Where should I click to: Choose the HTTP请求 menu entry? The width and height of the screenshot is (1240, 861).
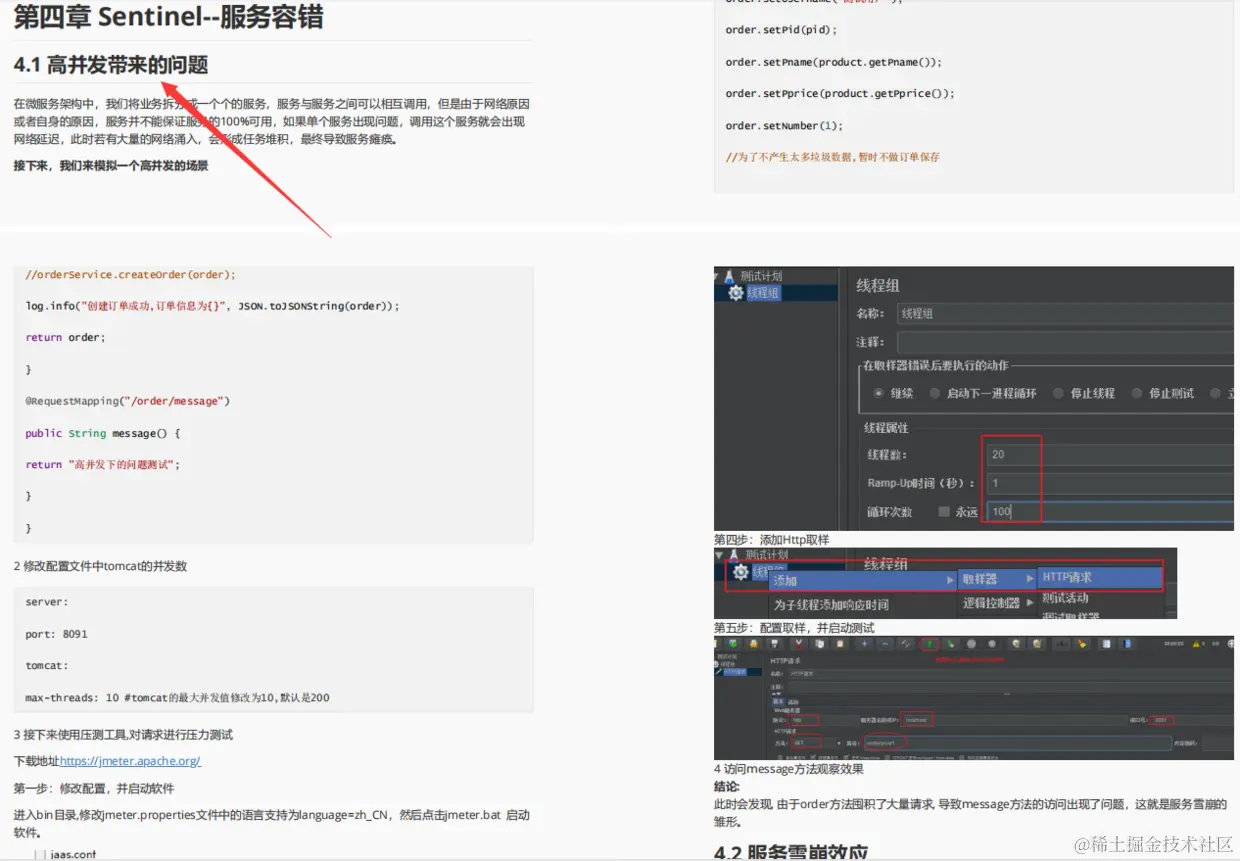click(x=1100, y=577)
